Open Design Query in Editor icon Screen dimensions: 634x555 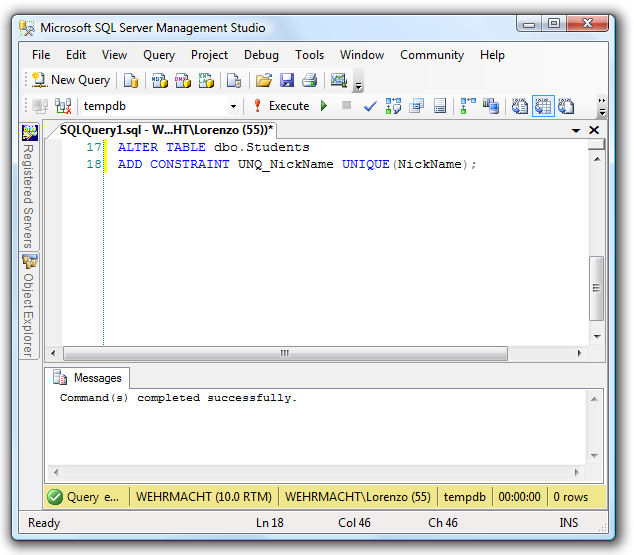416,106
